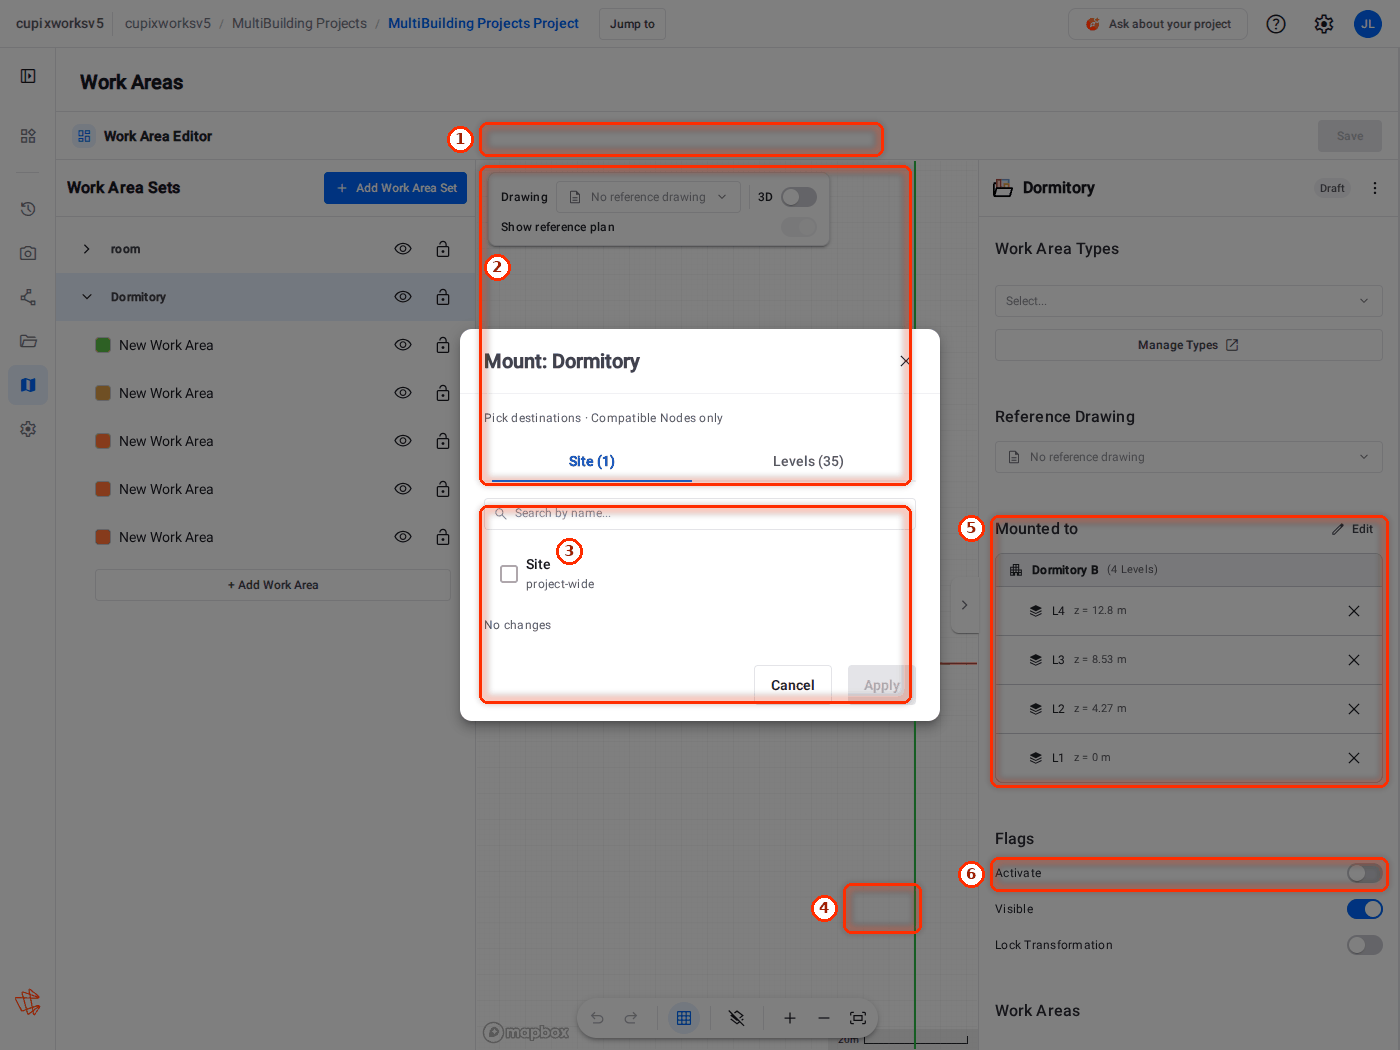Open the settings gear in top bar
The height and width of the screenshot is (1050, 1400).
(1324, 24)
